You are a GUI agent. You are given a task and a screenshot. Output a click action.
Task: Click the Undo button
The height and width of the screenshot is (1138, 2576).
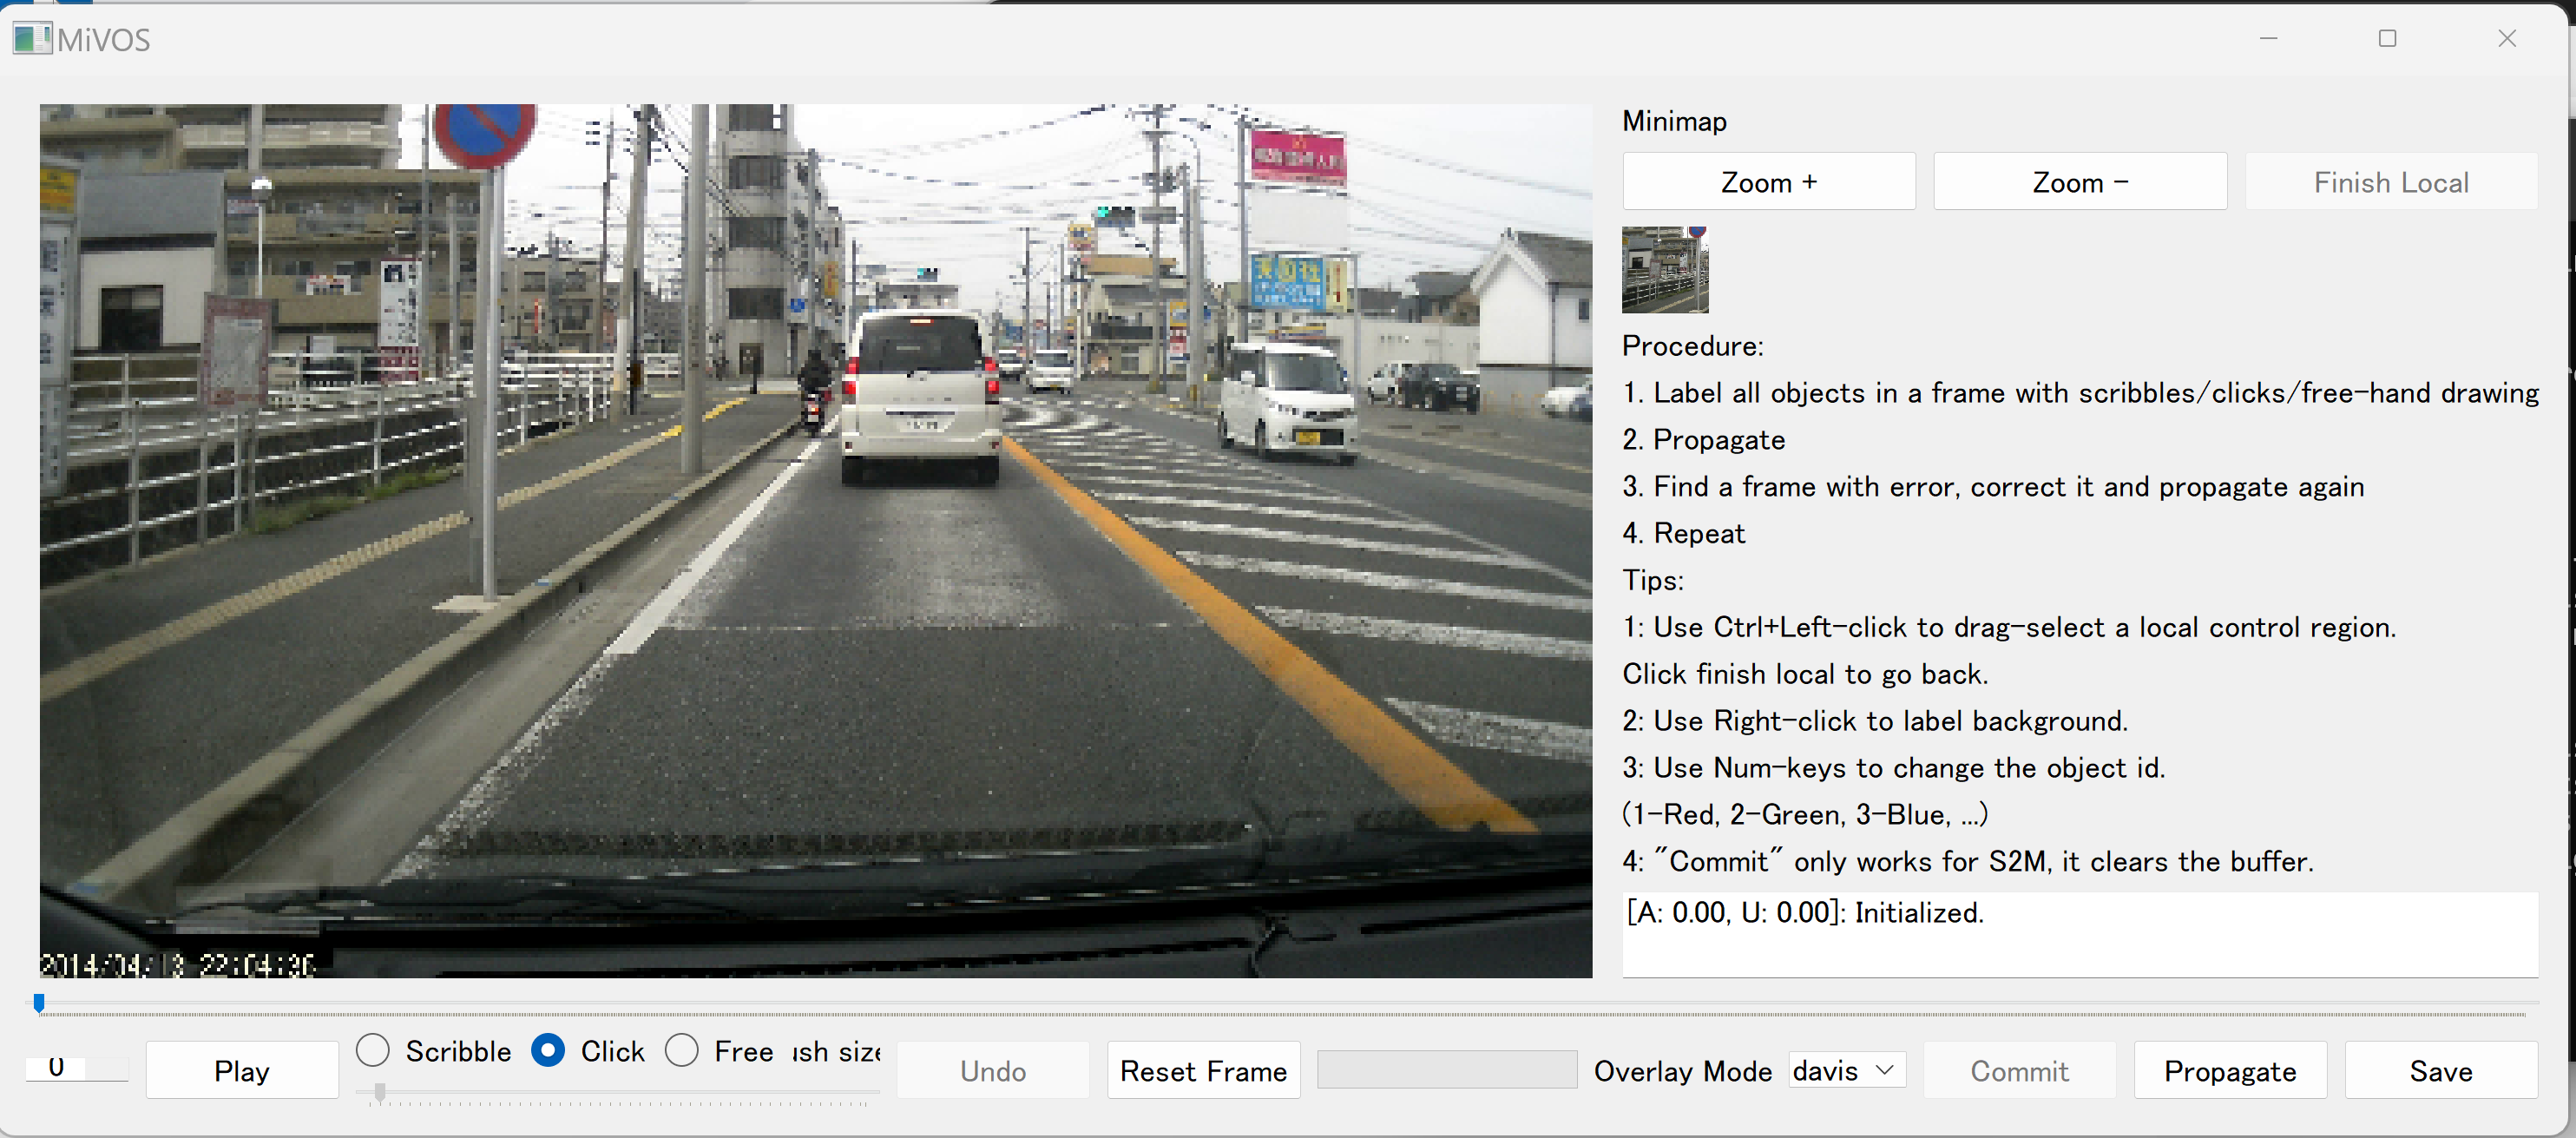[992, 1070]
